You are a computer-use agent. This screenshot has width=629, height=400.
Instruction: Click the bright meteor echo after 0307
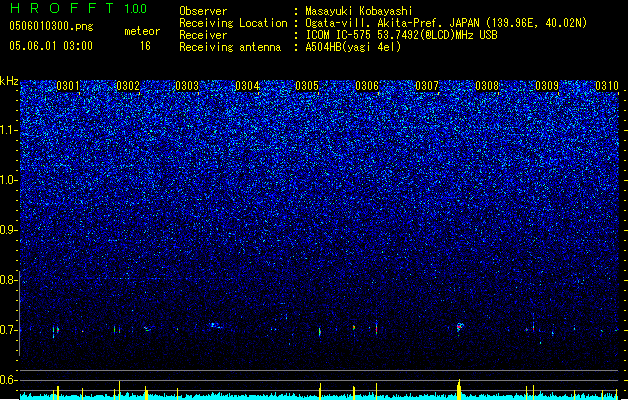(460, 327)
